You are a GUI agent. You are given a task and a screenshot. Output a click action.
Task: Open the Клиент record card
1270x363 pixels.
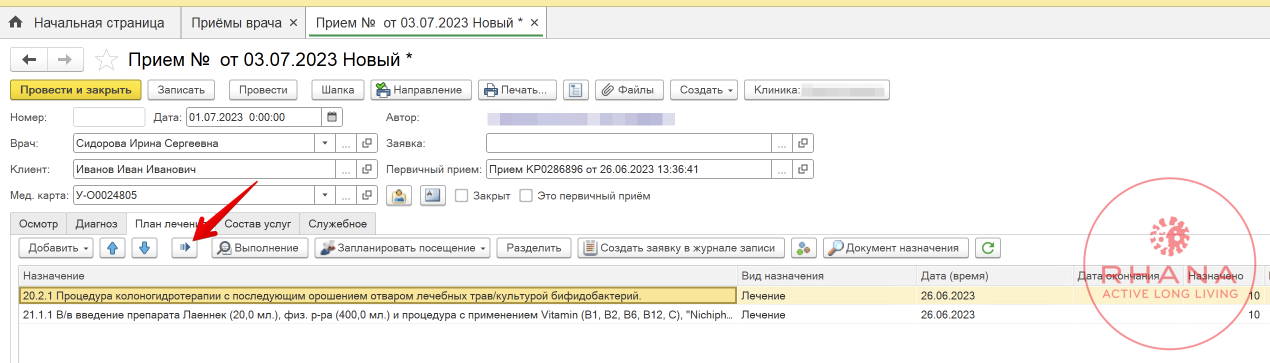click(x=366, y=169)
